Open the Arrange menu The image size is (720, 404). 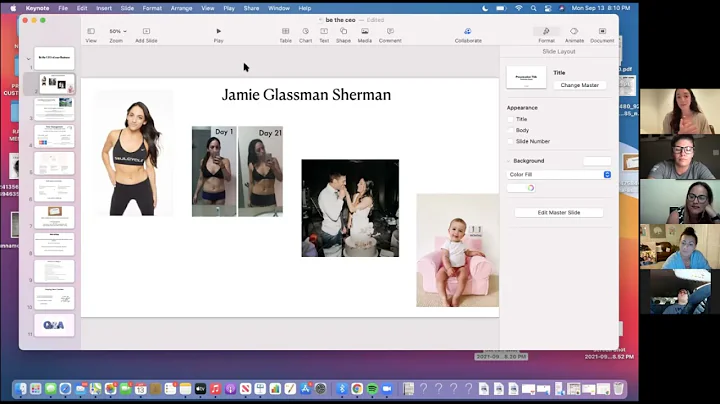pyautogui.click(x=181, y=8)
